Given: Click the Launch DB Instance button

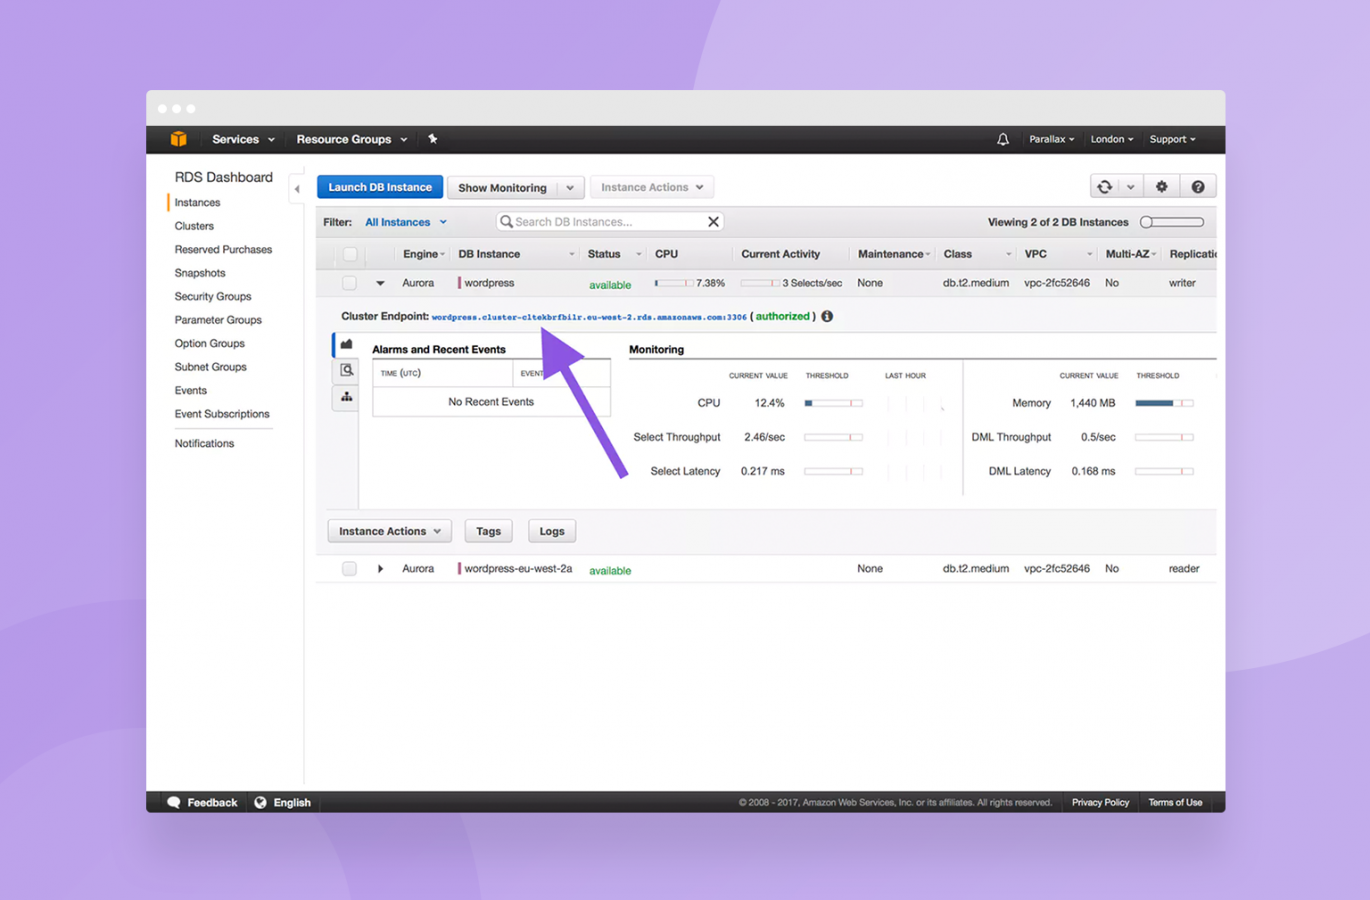Looking at the screenshot, I should (380, 187).
